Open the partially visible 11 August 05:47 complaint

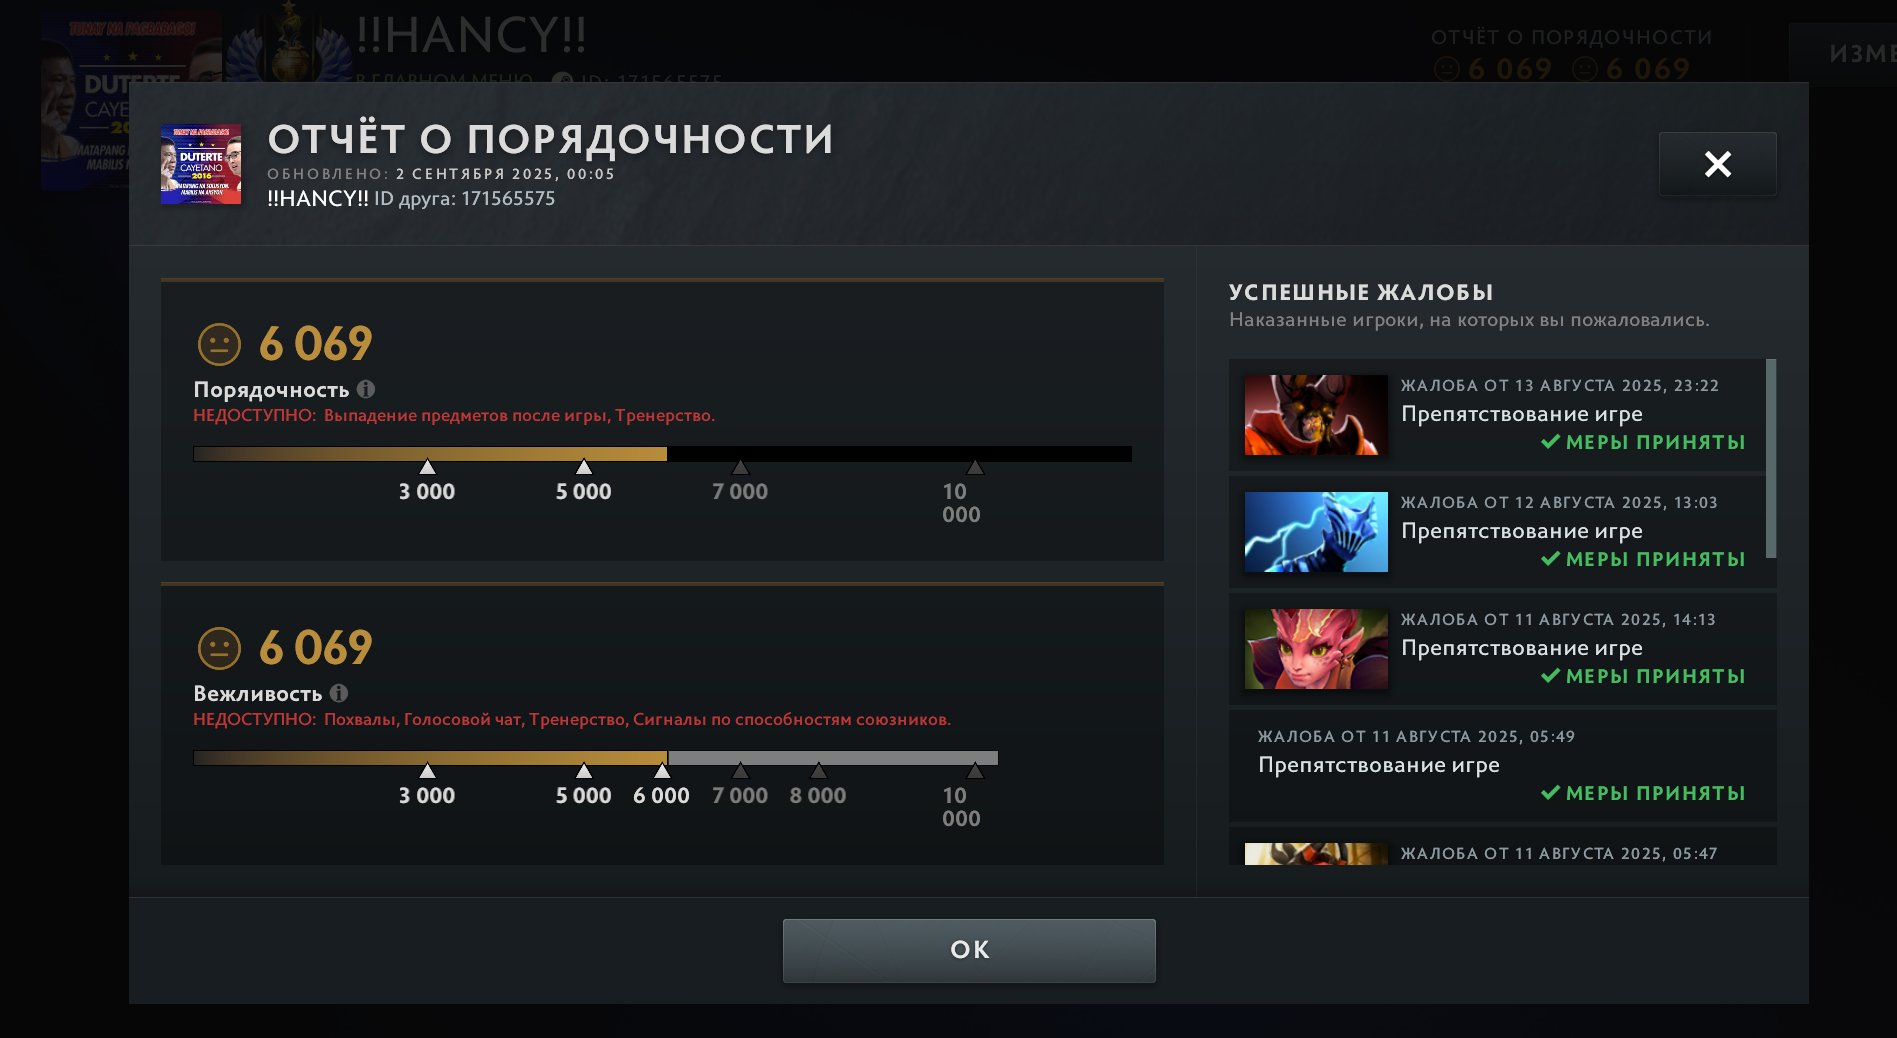1502,846
